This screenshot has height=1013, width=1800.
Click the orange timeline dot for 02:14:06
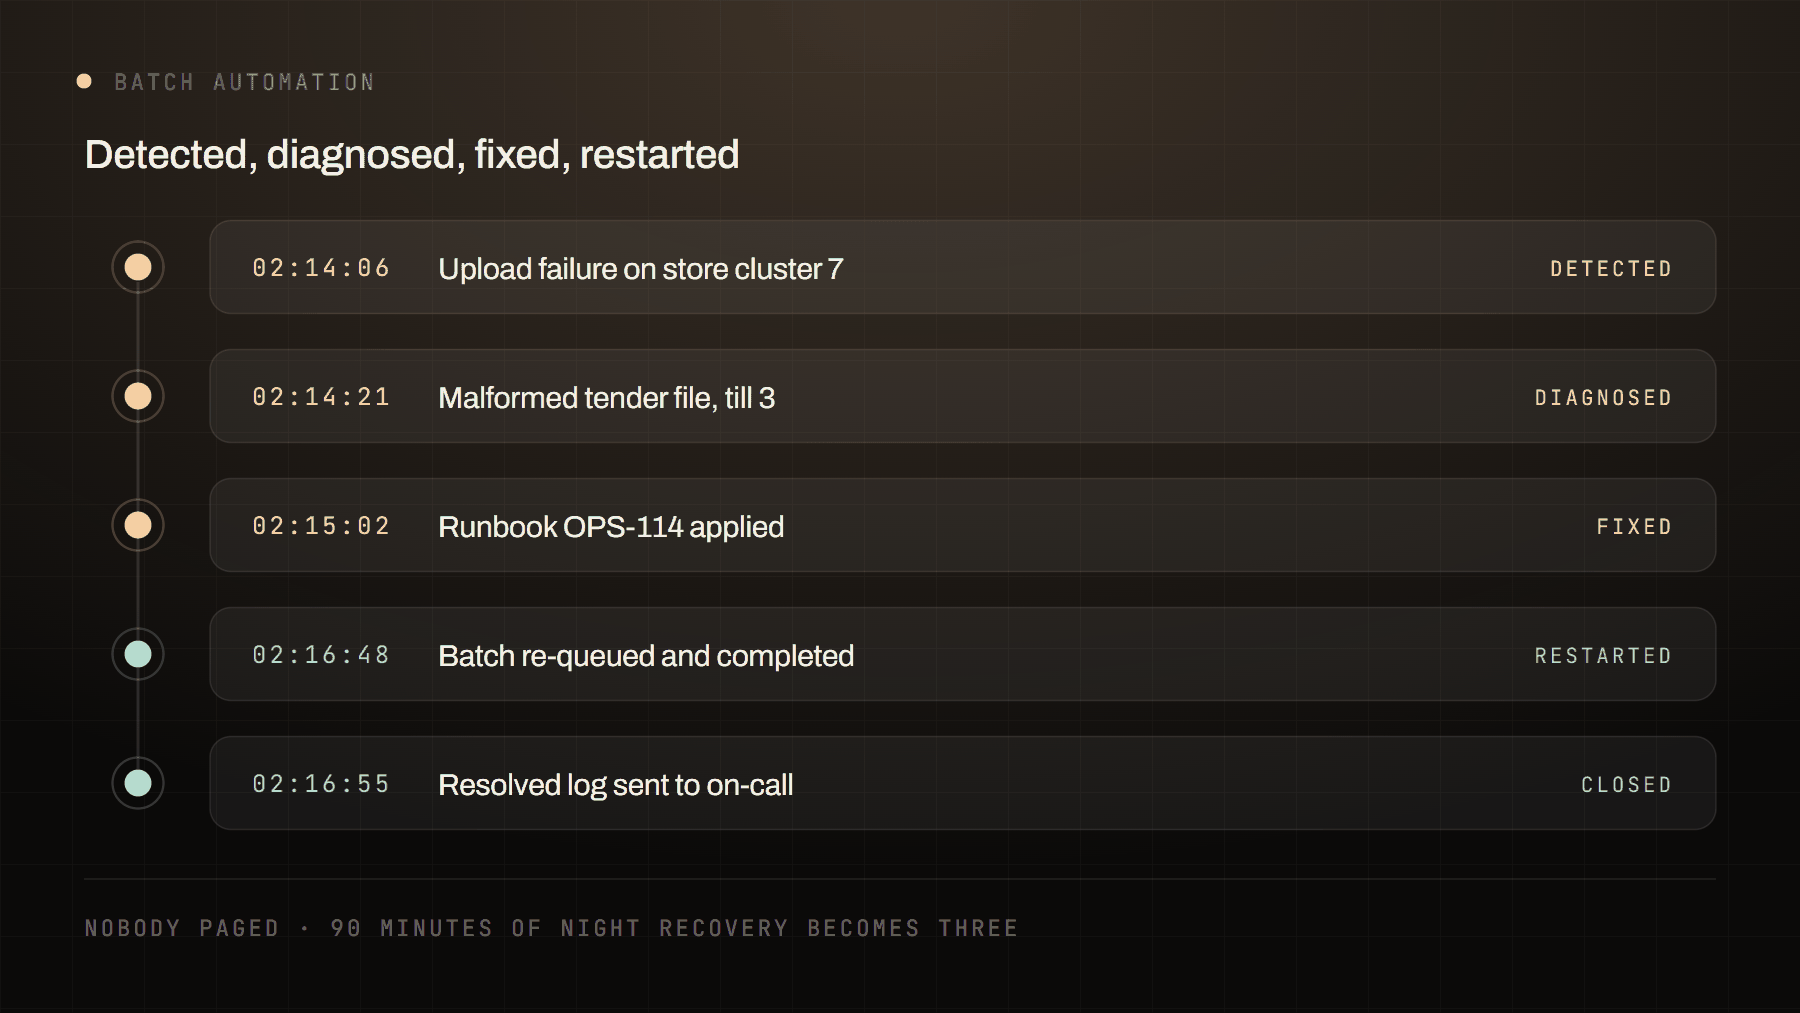[138, 267]
